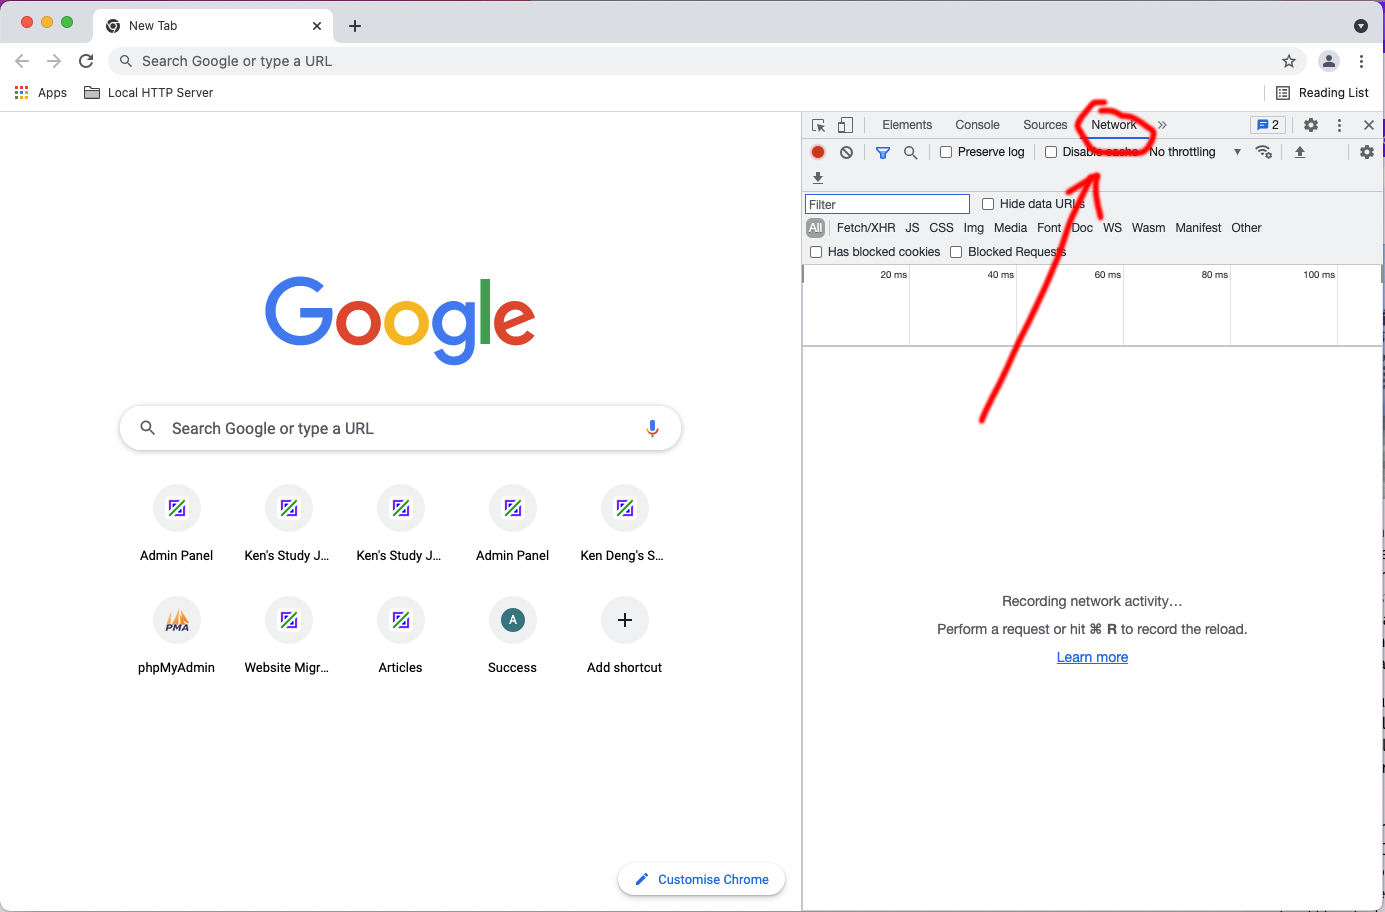Viewport: 1385px width, 912px height.
Task: Open the No throttling dropdown
Action: click(x=1195, y=152)
